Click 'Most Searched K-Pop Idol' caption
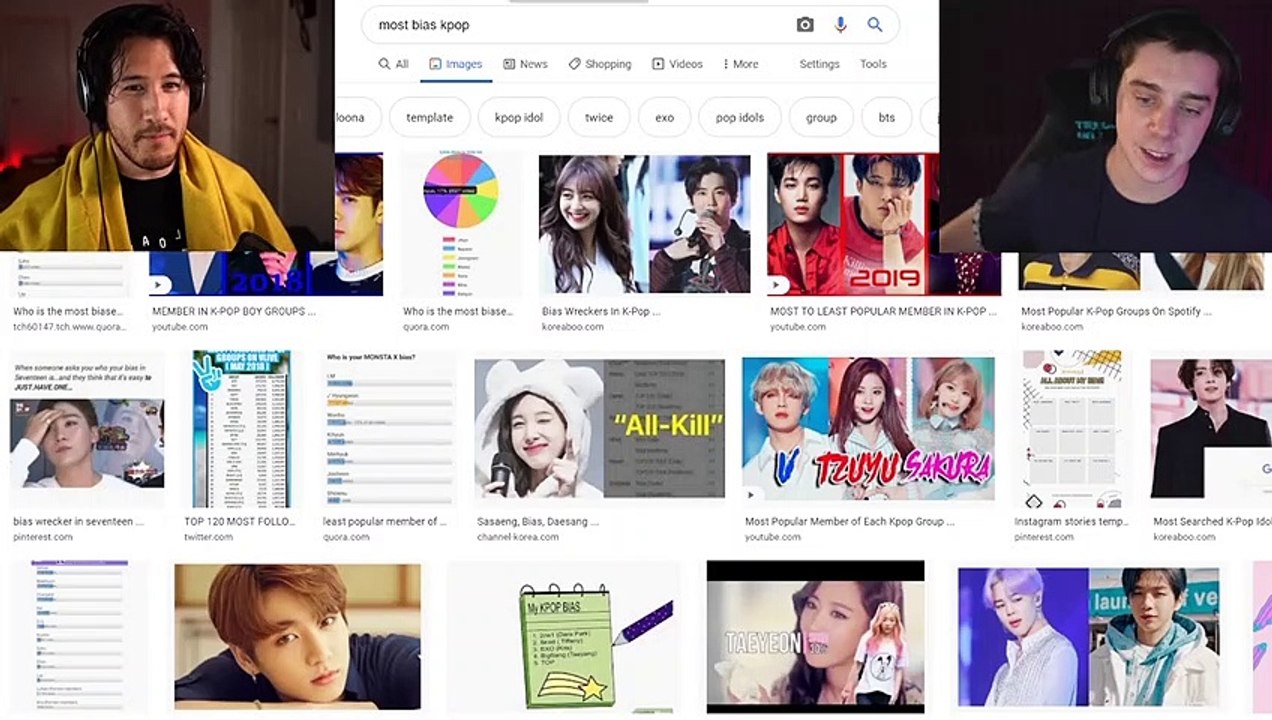Screen dimensions: 1272x720 click(x=1212, y=522)
